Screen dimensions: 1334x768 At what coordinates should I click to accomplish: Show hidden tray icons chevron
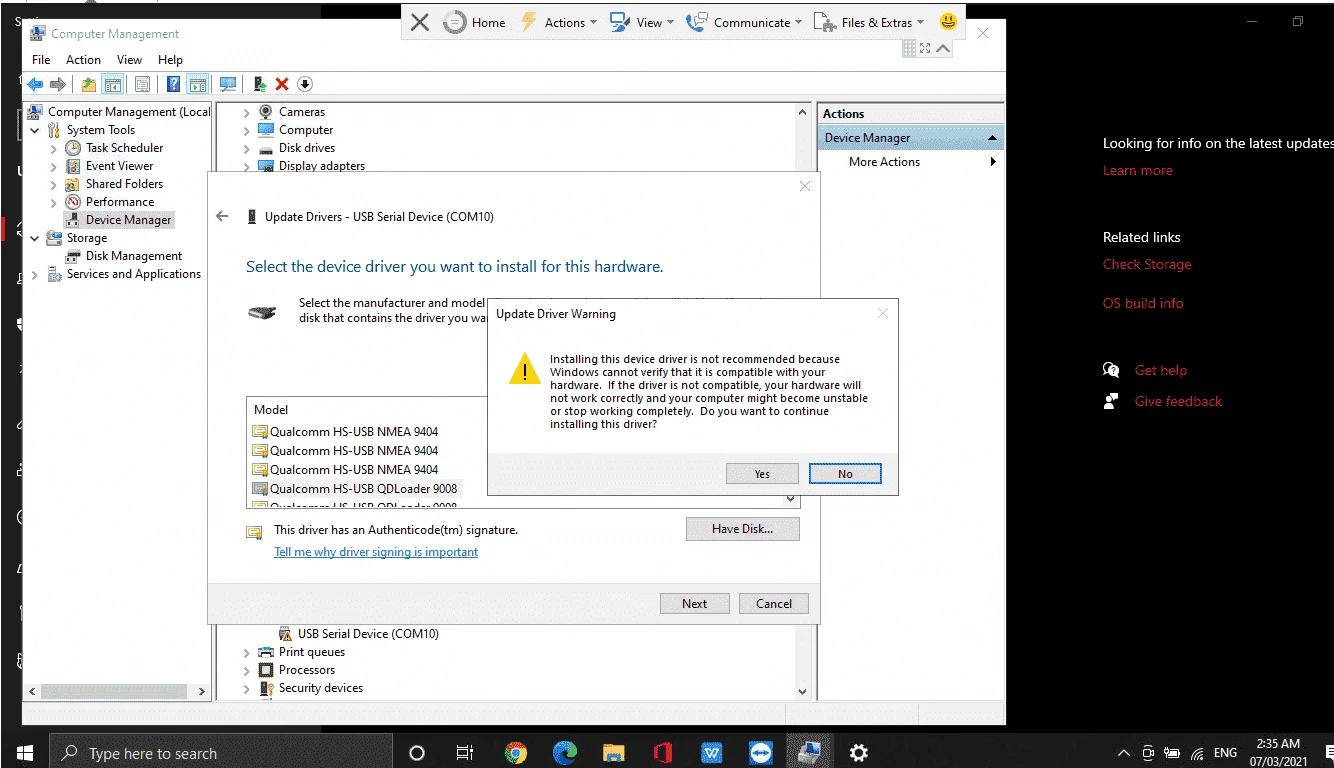[1124, 753]
